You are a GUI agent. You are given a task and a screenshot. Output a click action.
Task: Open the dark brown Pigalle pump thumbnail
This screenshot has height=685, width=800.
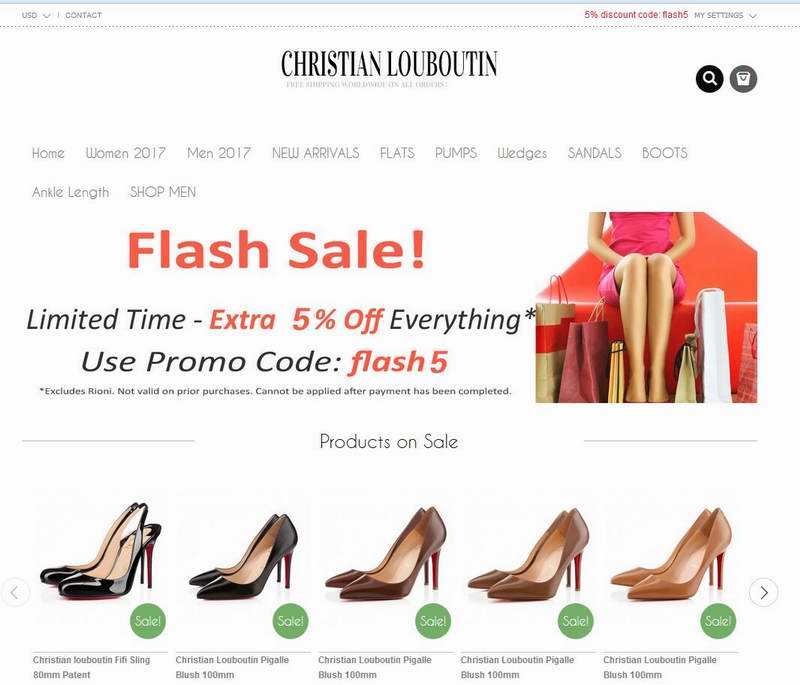click(385, 553)
